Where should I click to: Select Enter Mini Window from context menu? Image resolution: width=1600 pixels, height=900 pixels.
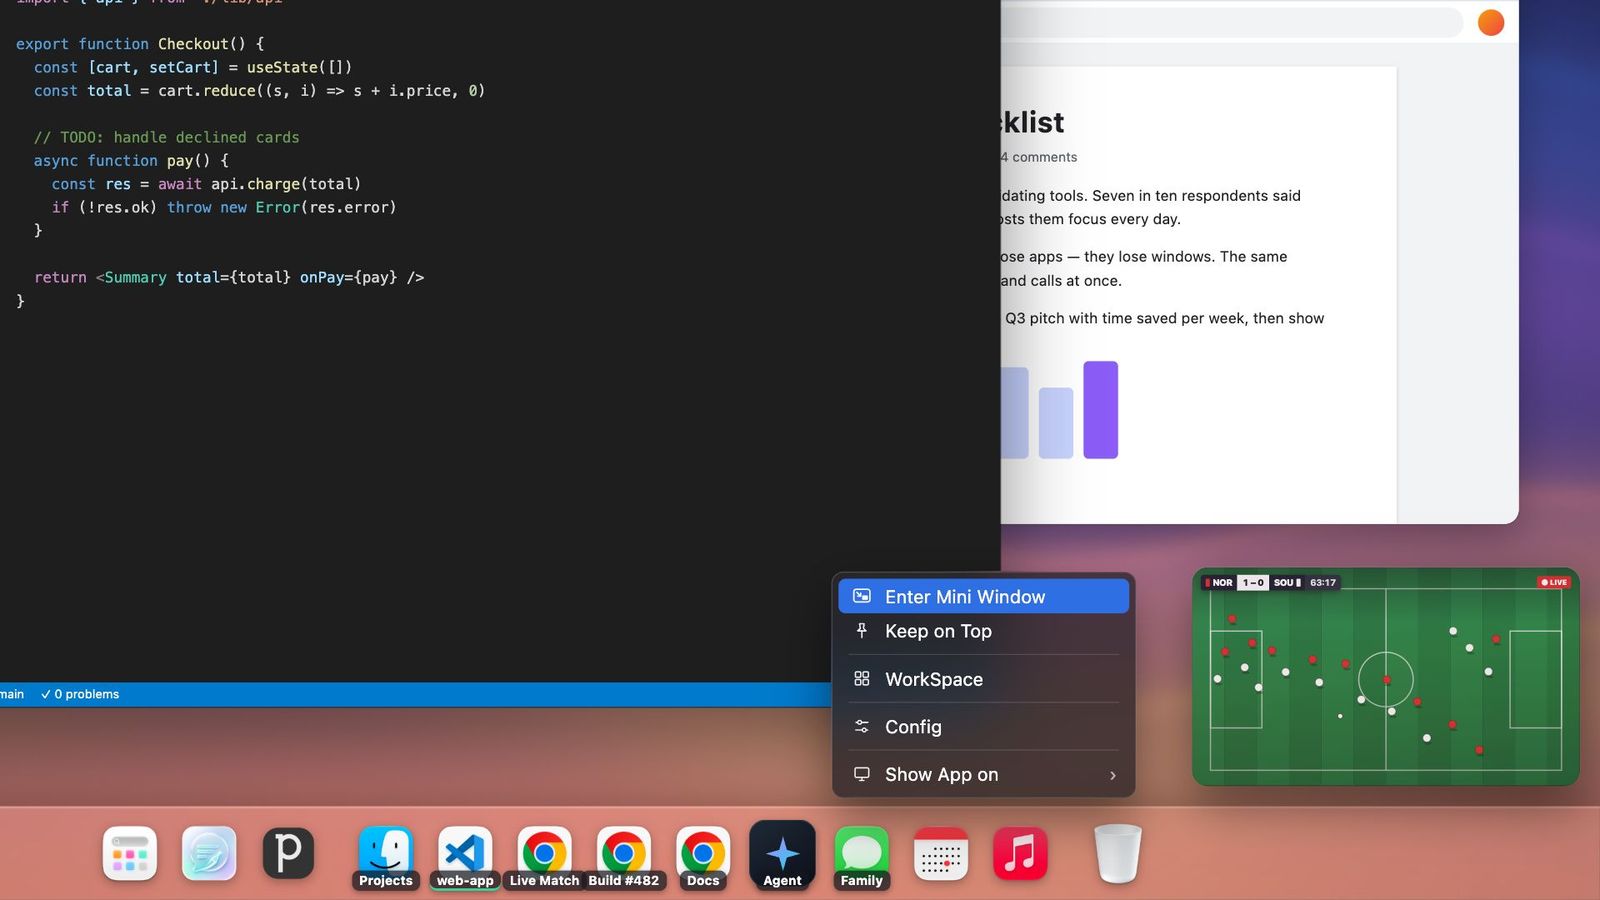983,596
